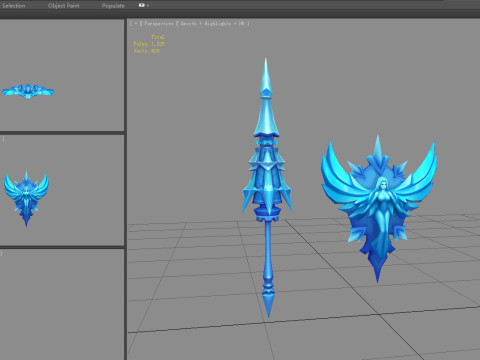Open the [+] viewport general menu
This screenshot has width=480, height=360.
(x=135, y=23)
